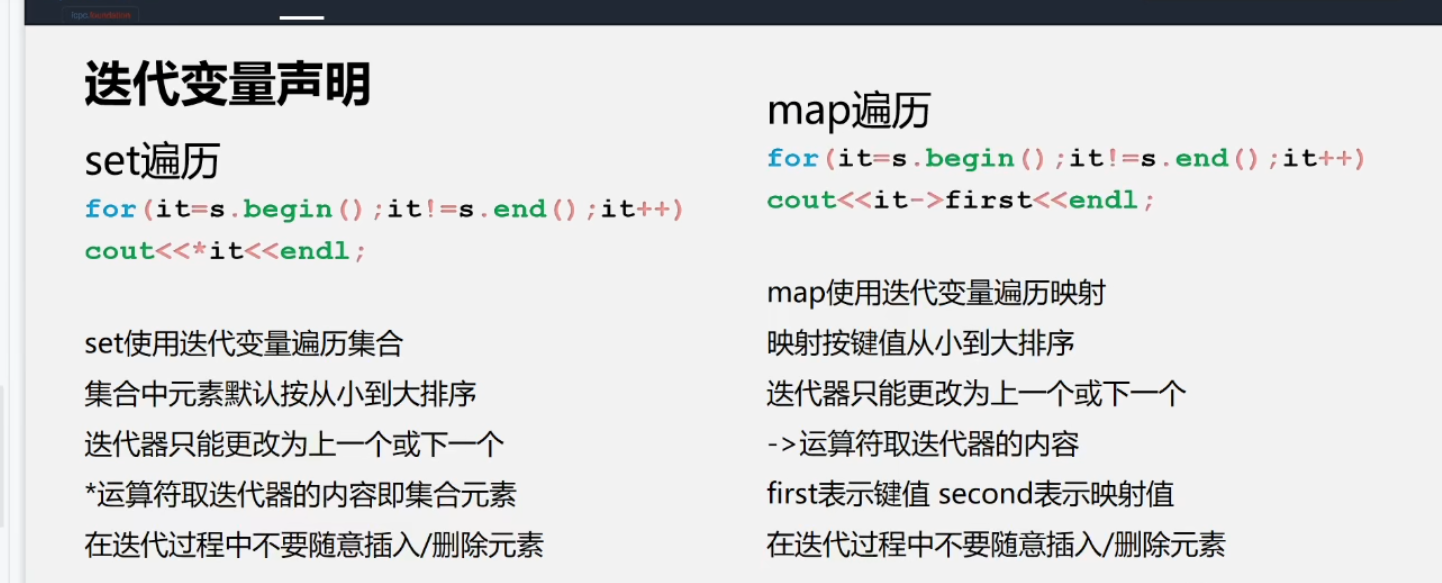Click the right column's 不要随意插入/删除元素 line

tap(995, 544)
